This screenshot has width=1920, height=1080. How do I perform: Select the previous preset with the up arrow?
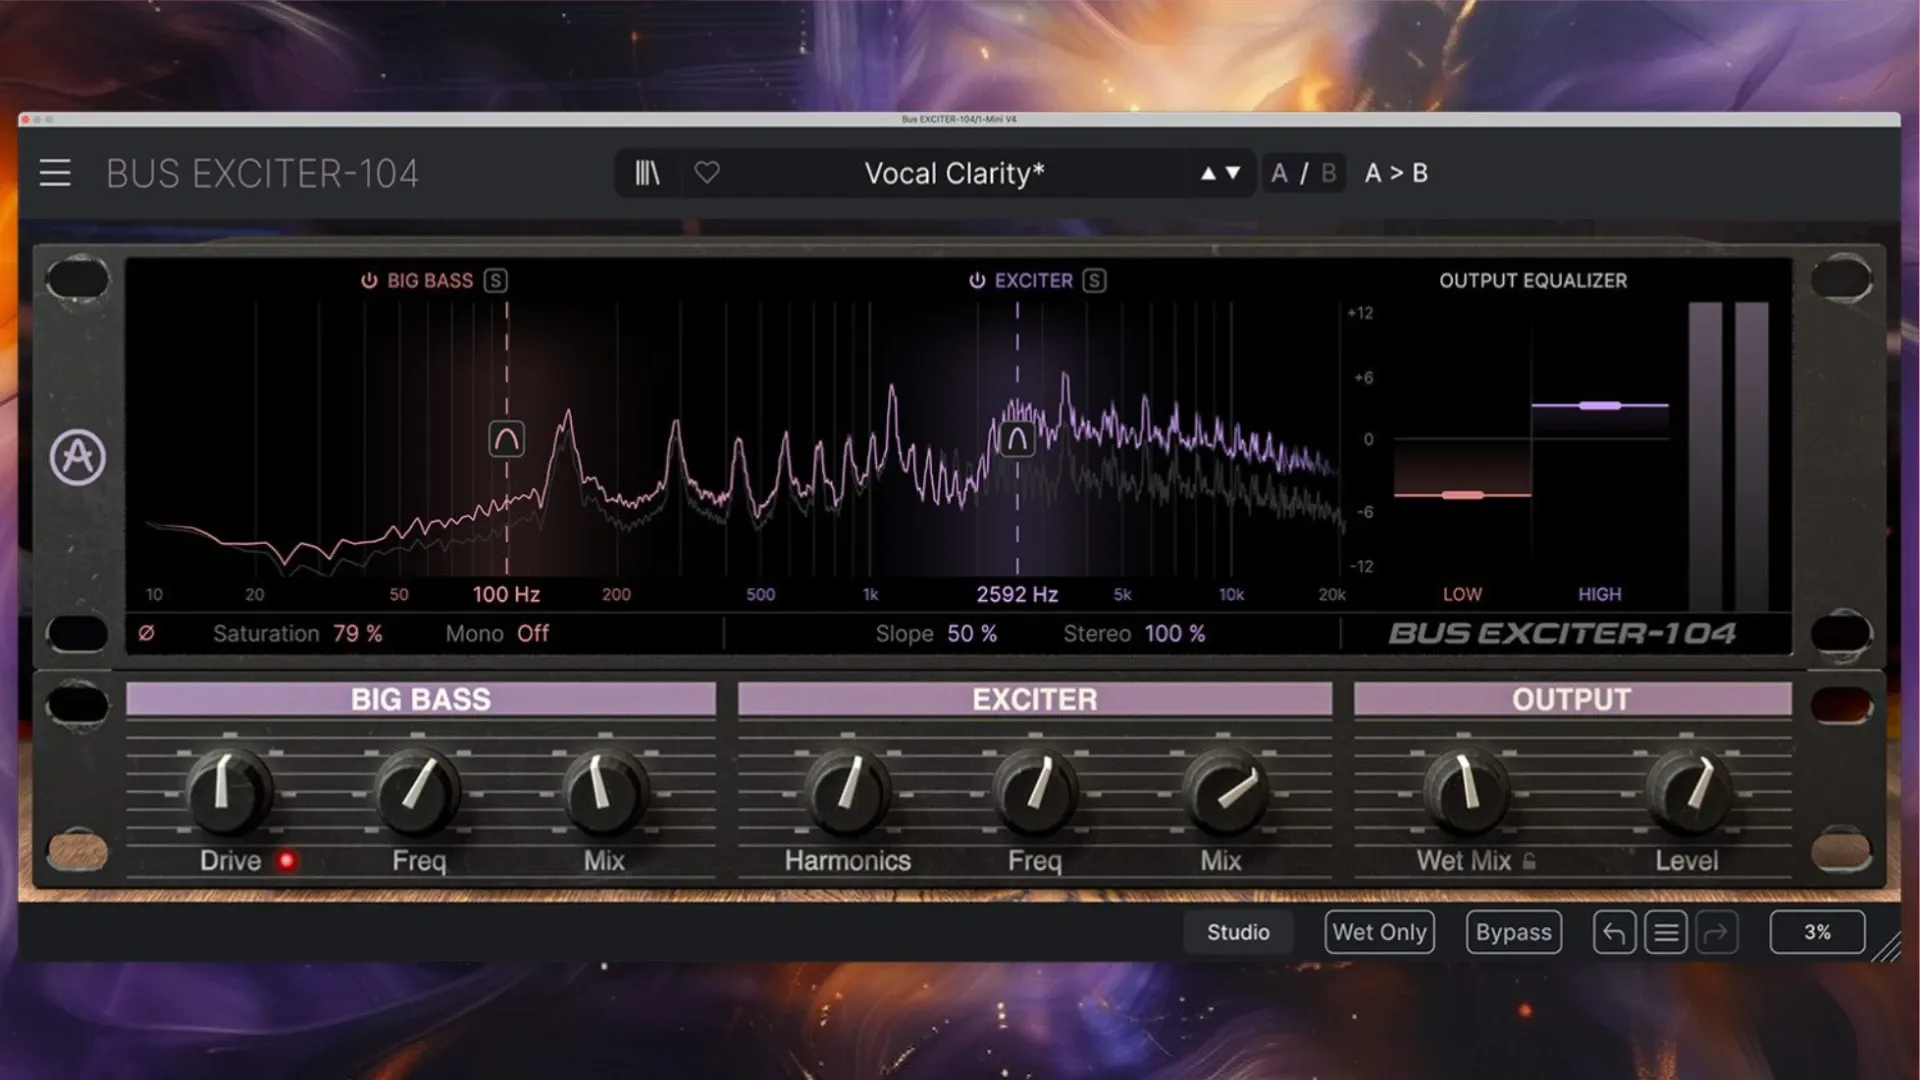click(1210, 172)
